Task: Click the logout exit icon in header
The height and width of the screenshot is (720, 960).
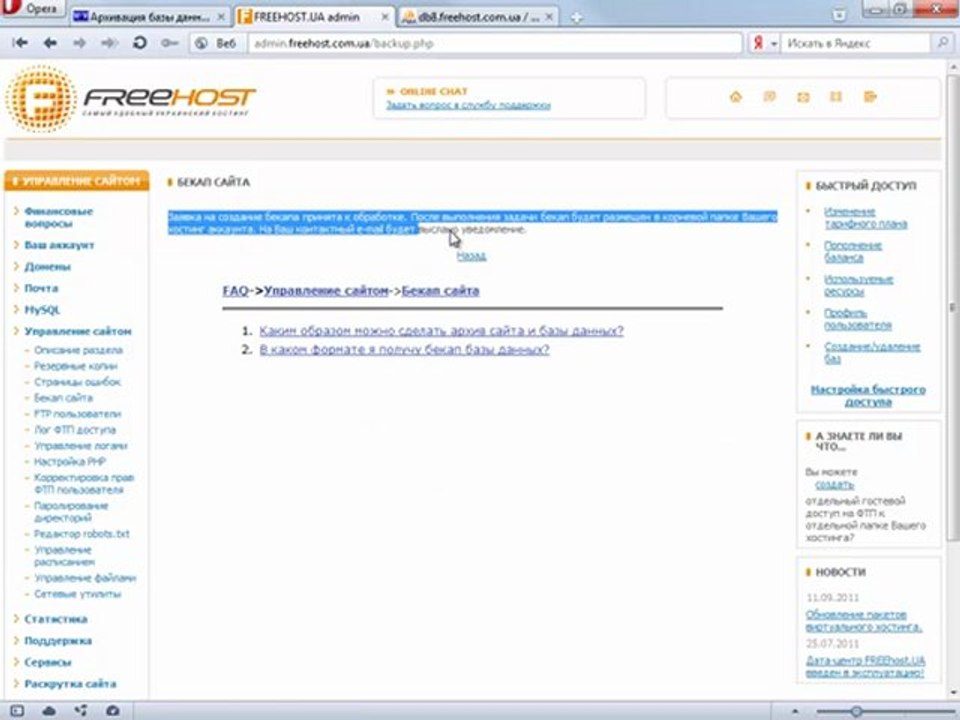Action: (x=870, y=97)
